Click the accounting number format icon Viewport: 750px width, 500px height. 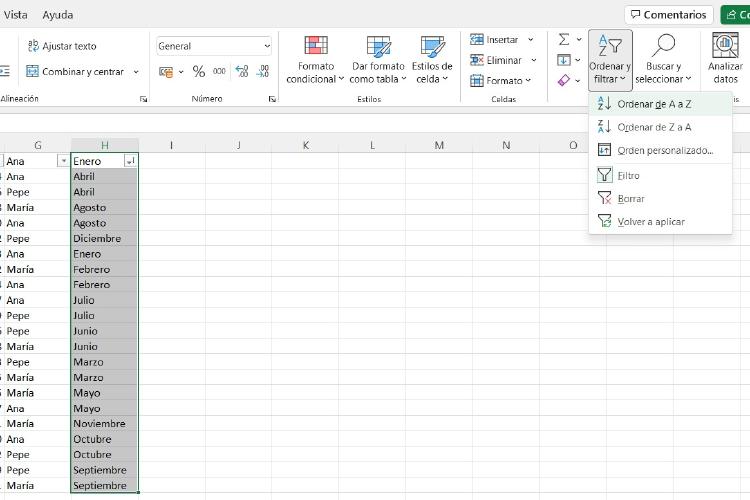coord(166,72)
